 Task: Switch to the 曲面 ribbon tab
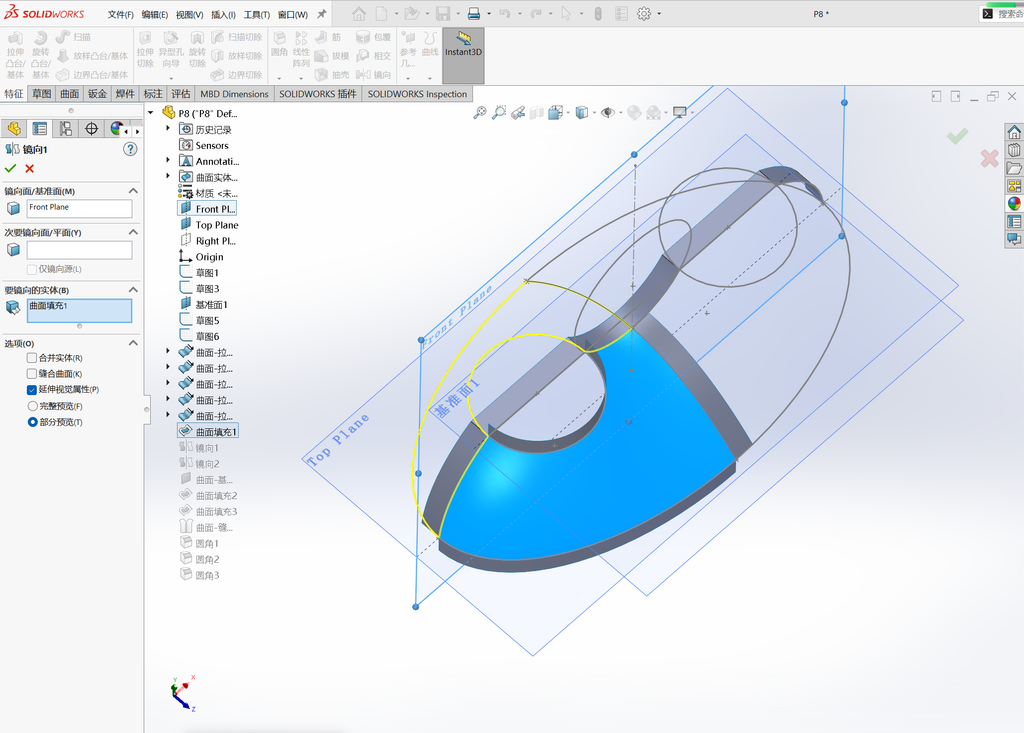69,94
